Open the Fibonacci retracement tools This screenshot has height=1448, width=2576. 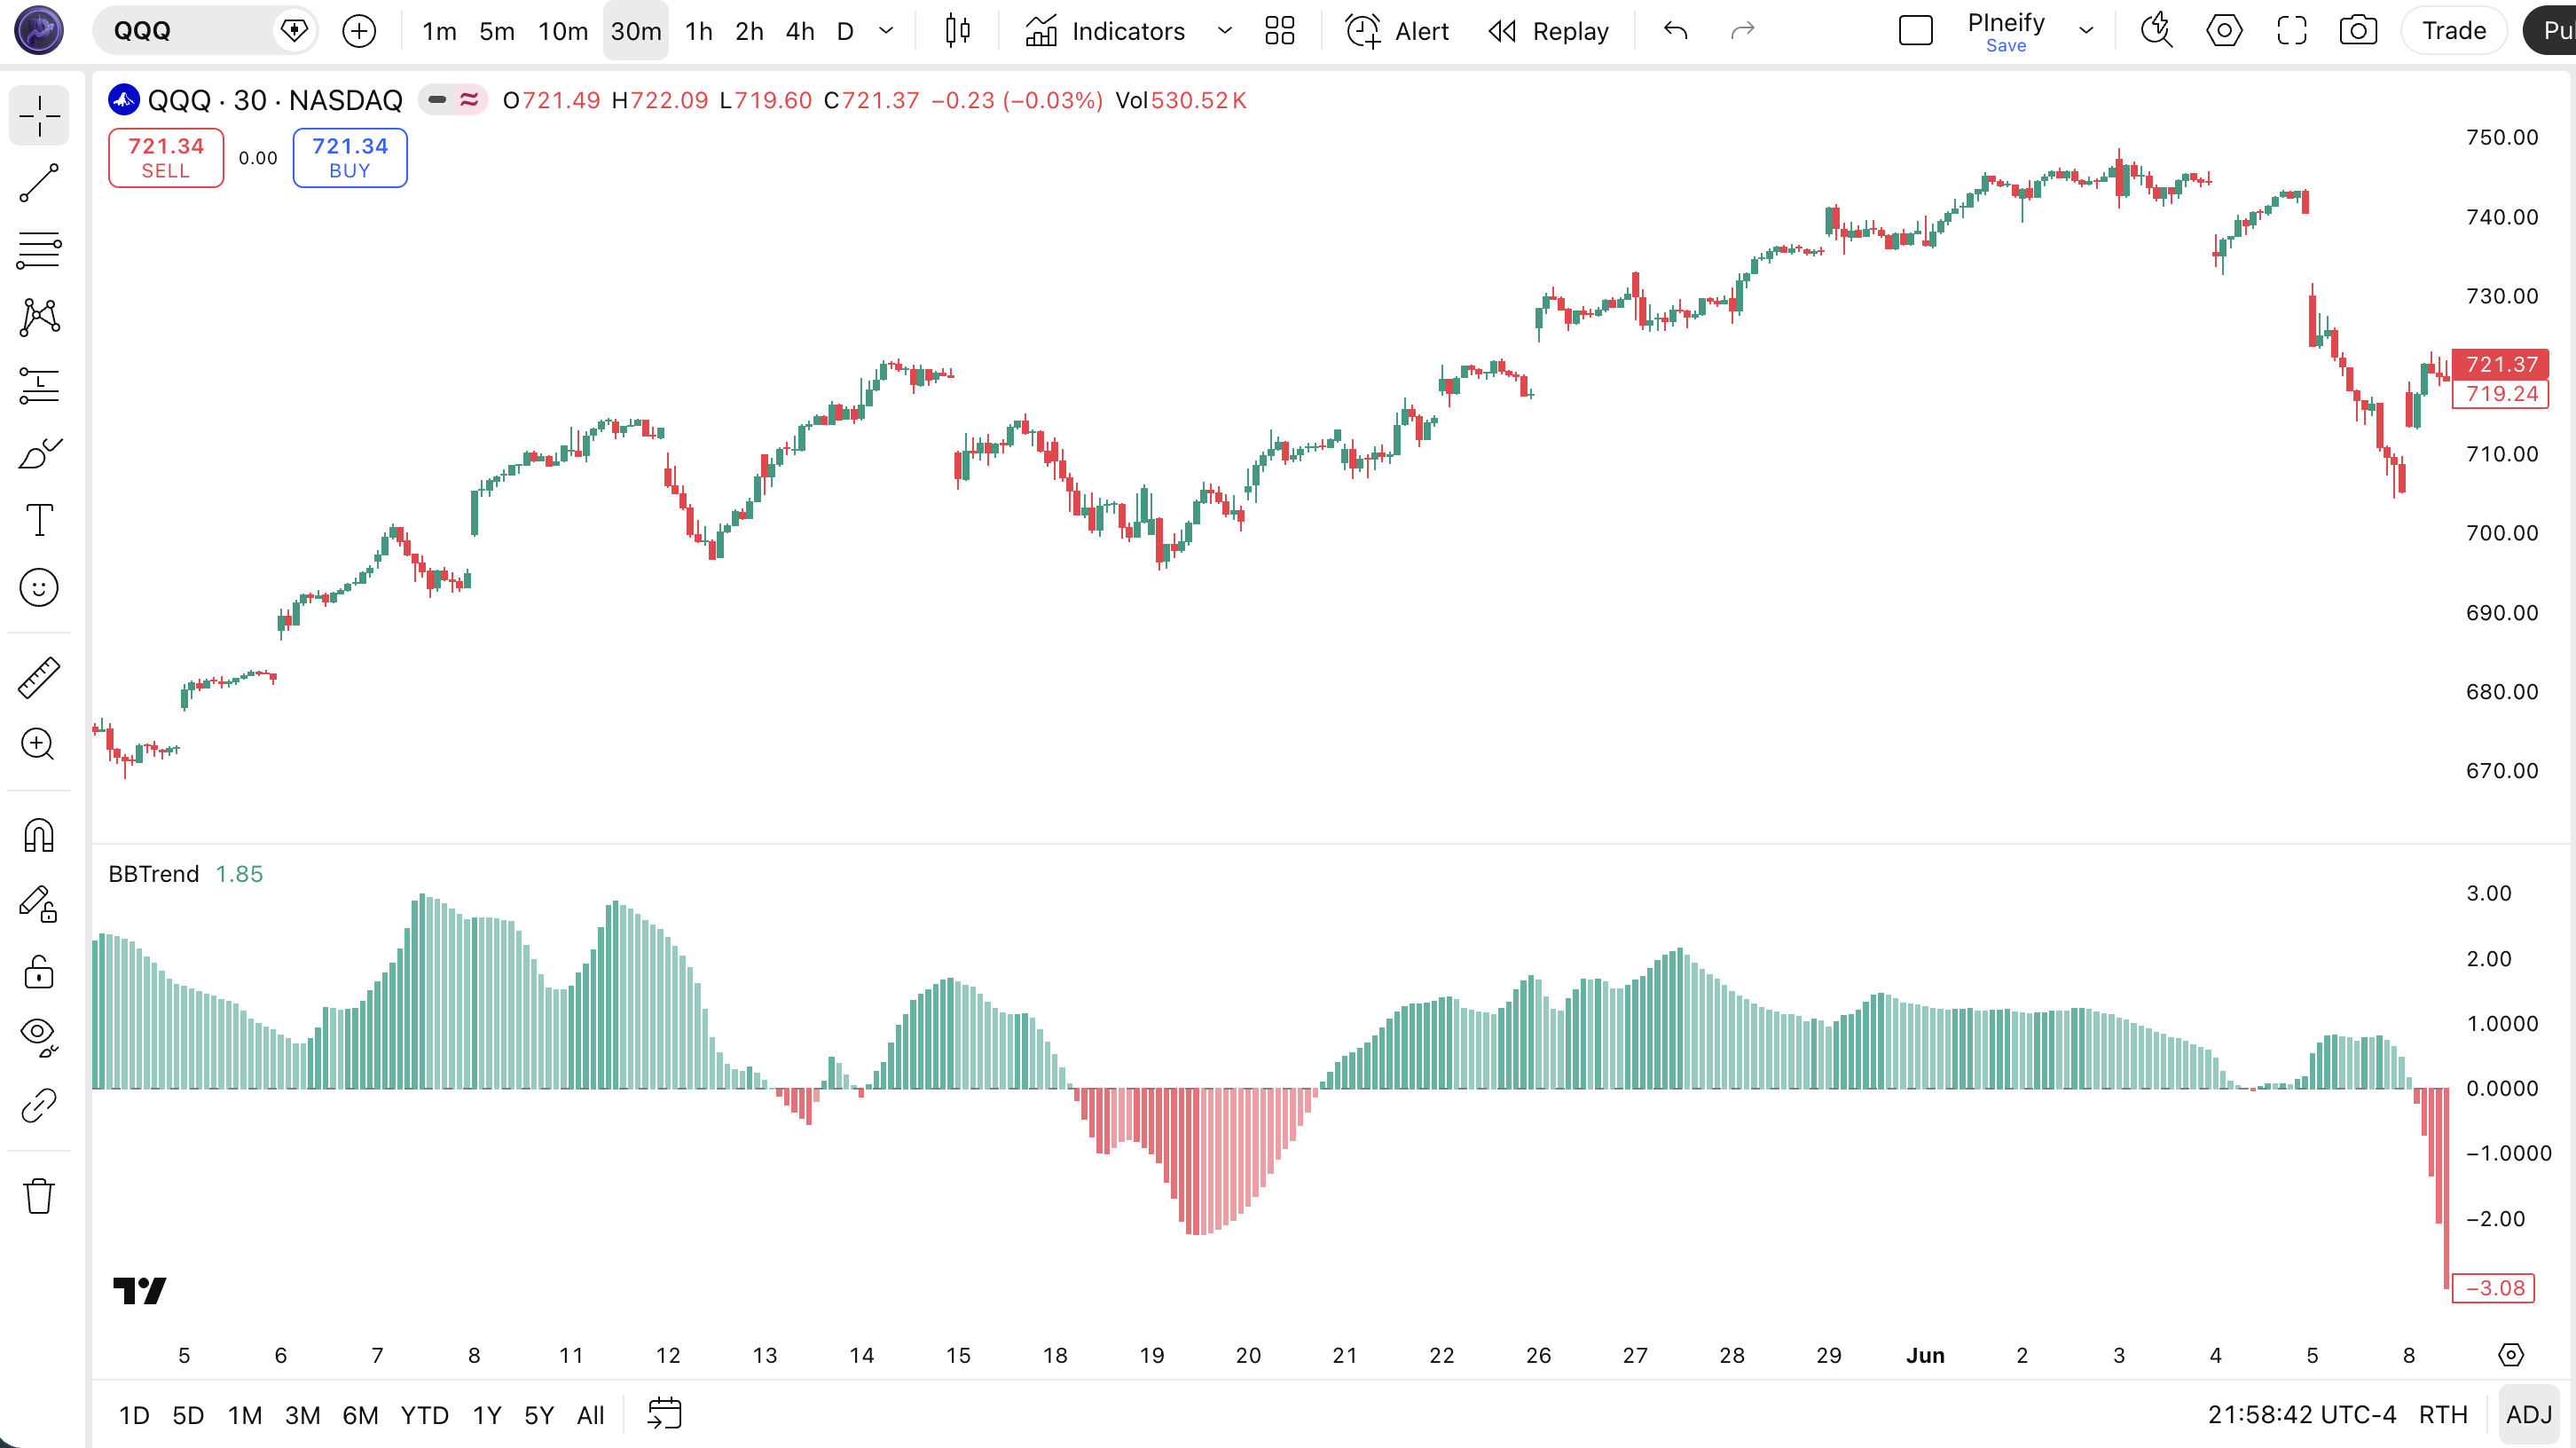coord(39,250)
